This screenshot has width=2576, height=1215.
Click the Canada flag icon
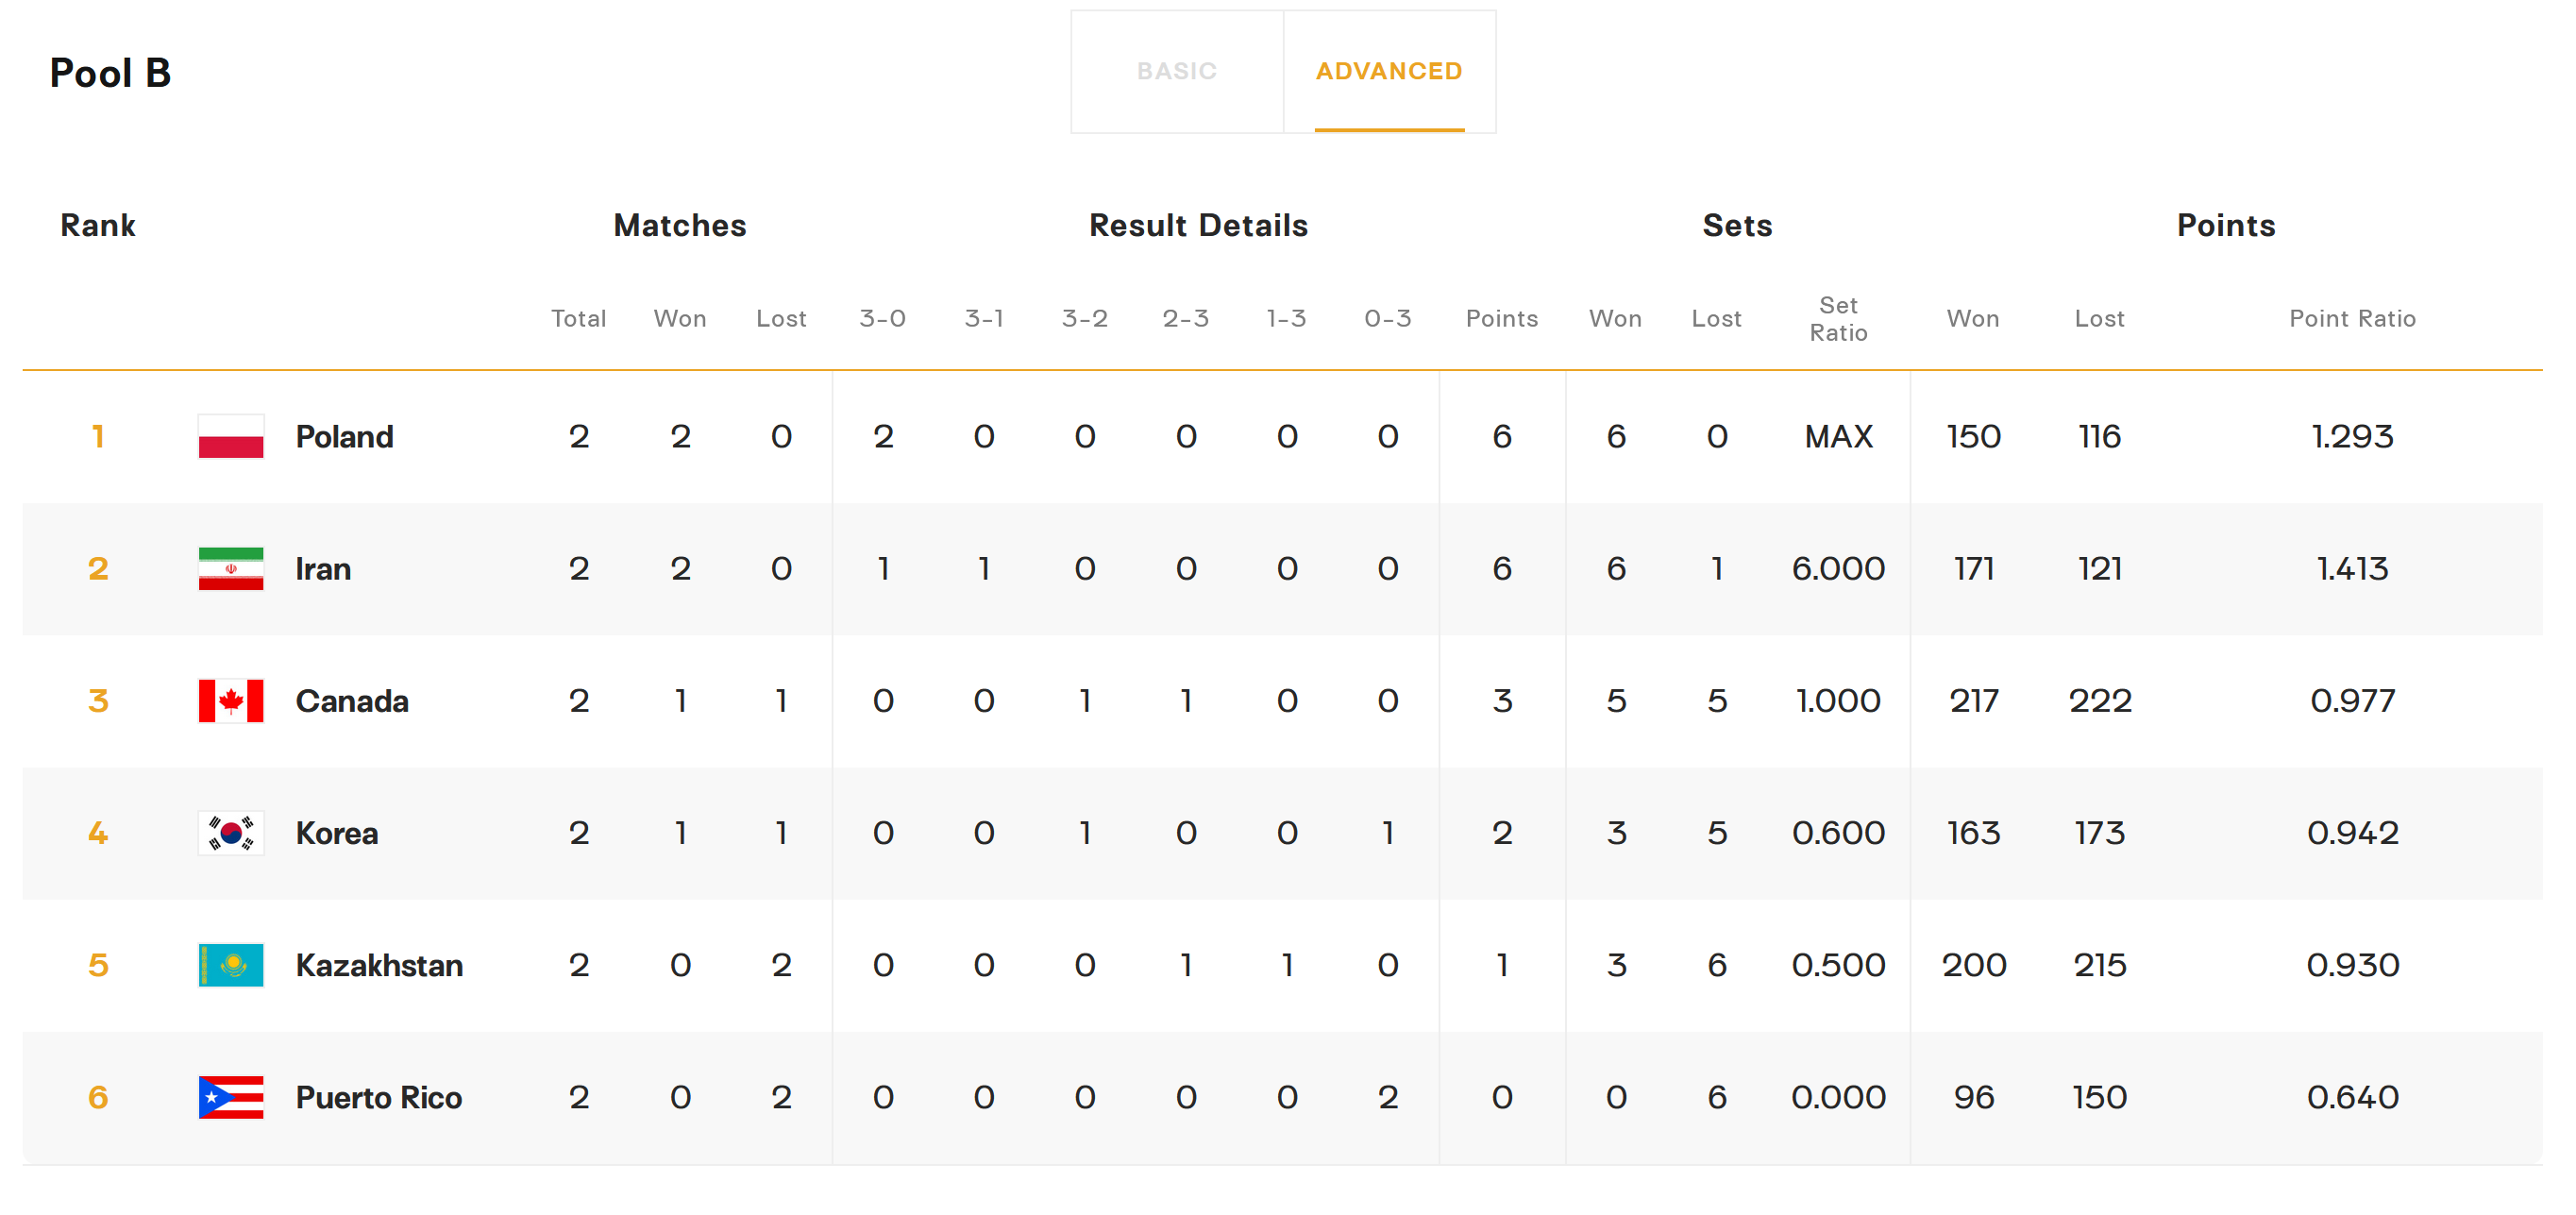(231, 701)
